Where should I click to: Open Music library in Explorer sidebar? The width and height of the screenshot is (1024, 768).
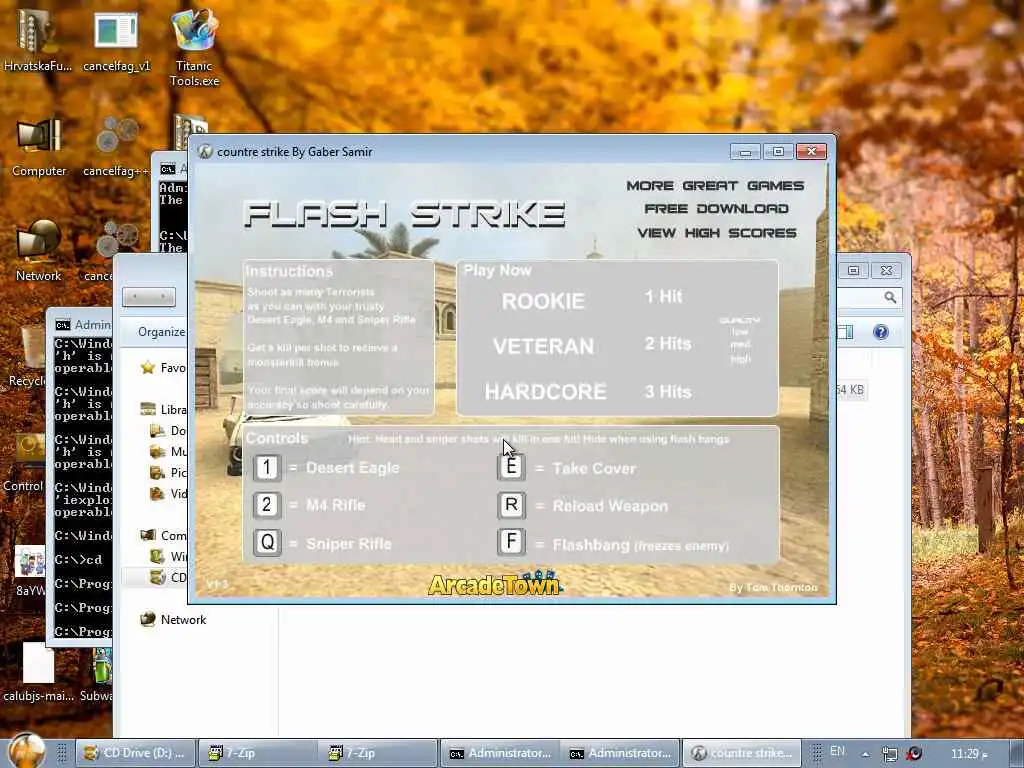click(168, 451)
